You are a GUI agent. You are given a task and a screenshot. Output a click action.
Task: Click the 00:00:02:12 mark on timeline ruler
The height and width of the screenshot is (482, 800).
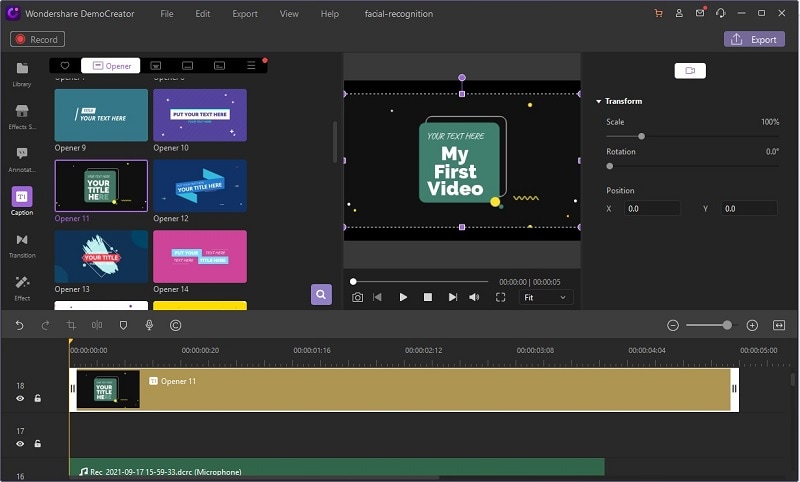click(x=423, y=350)
